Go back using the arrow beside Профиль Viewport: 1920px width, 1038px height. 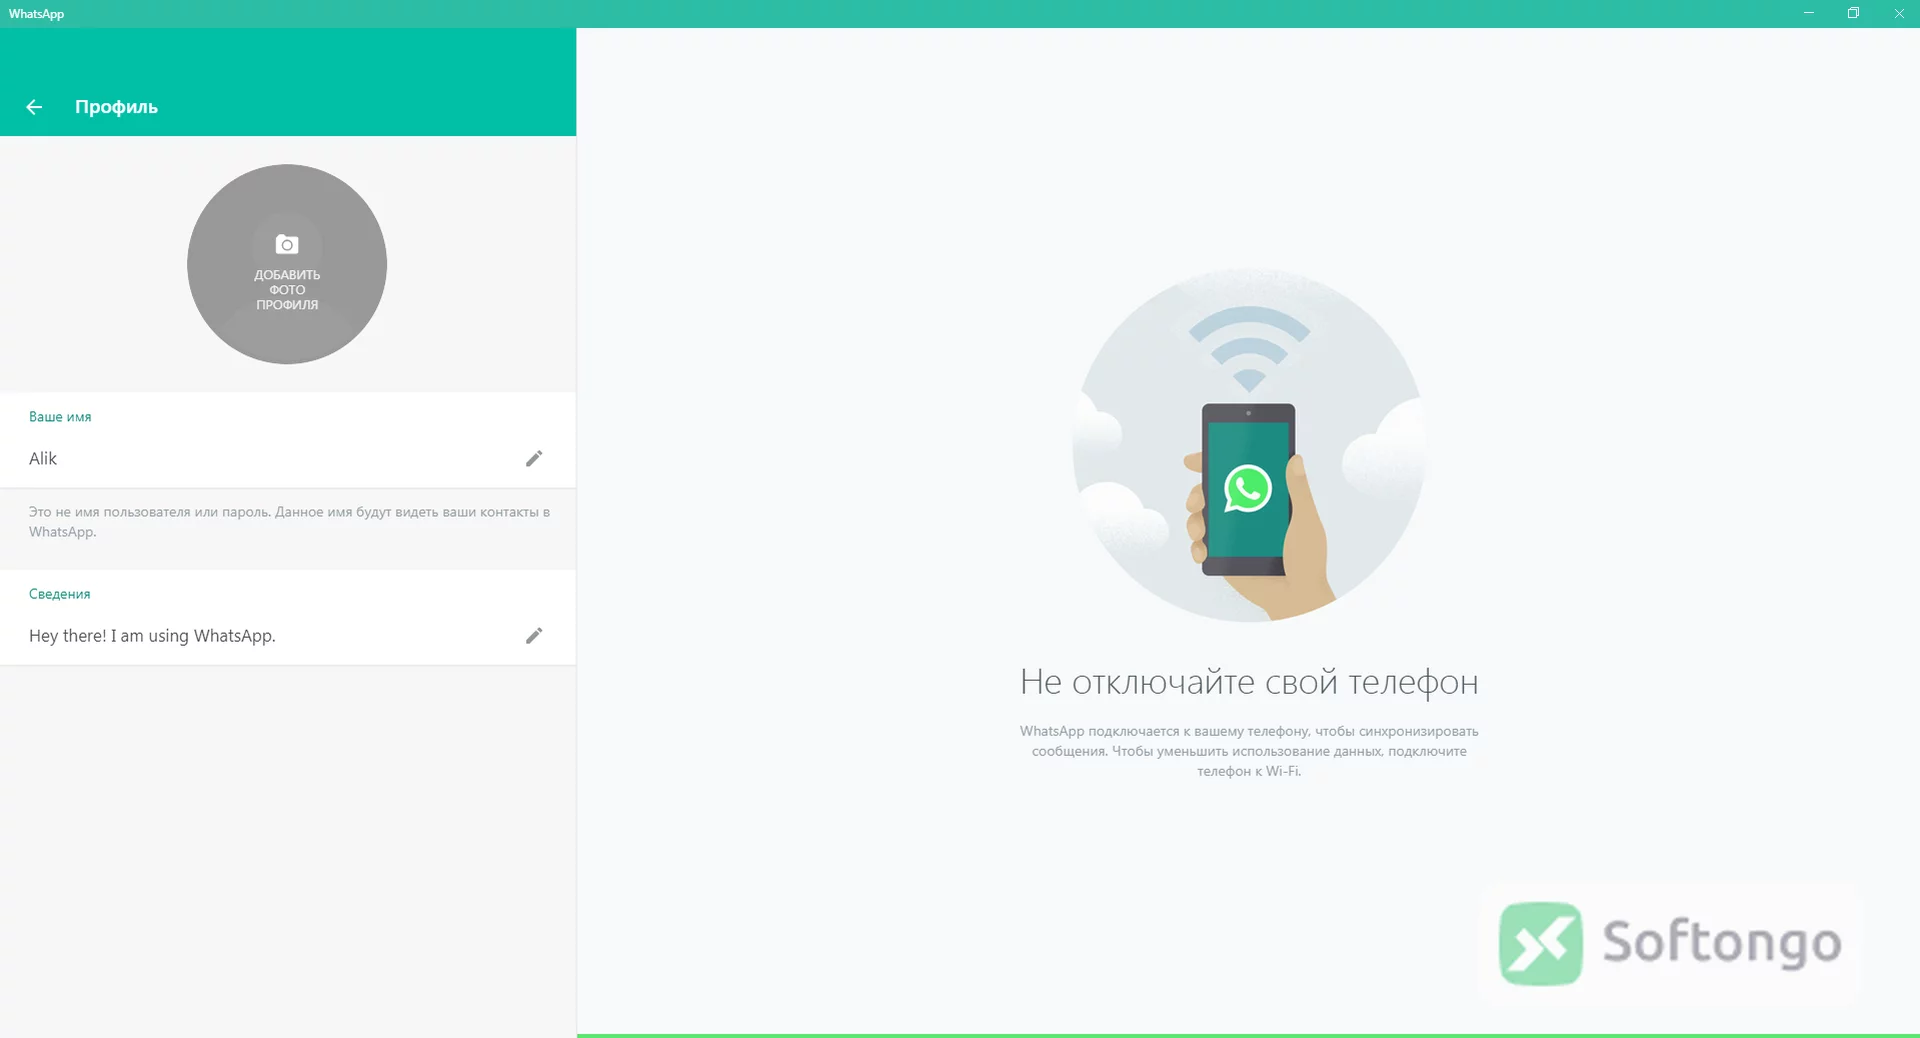(x=34, y=107)
